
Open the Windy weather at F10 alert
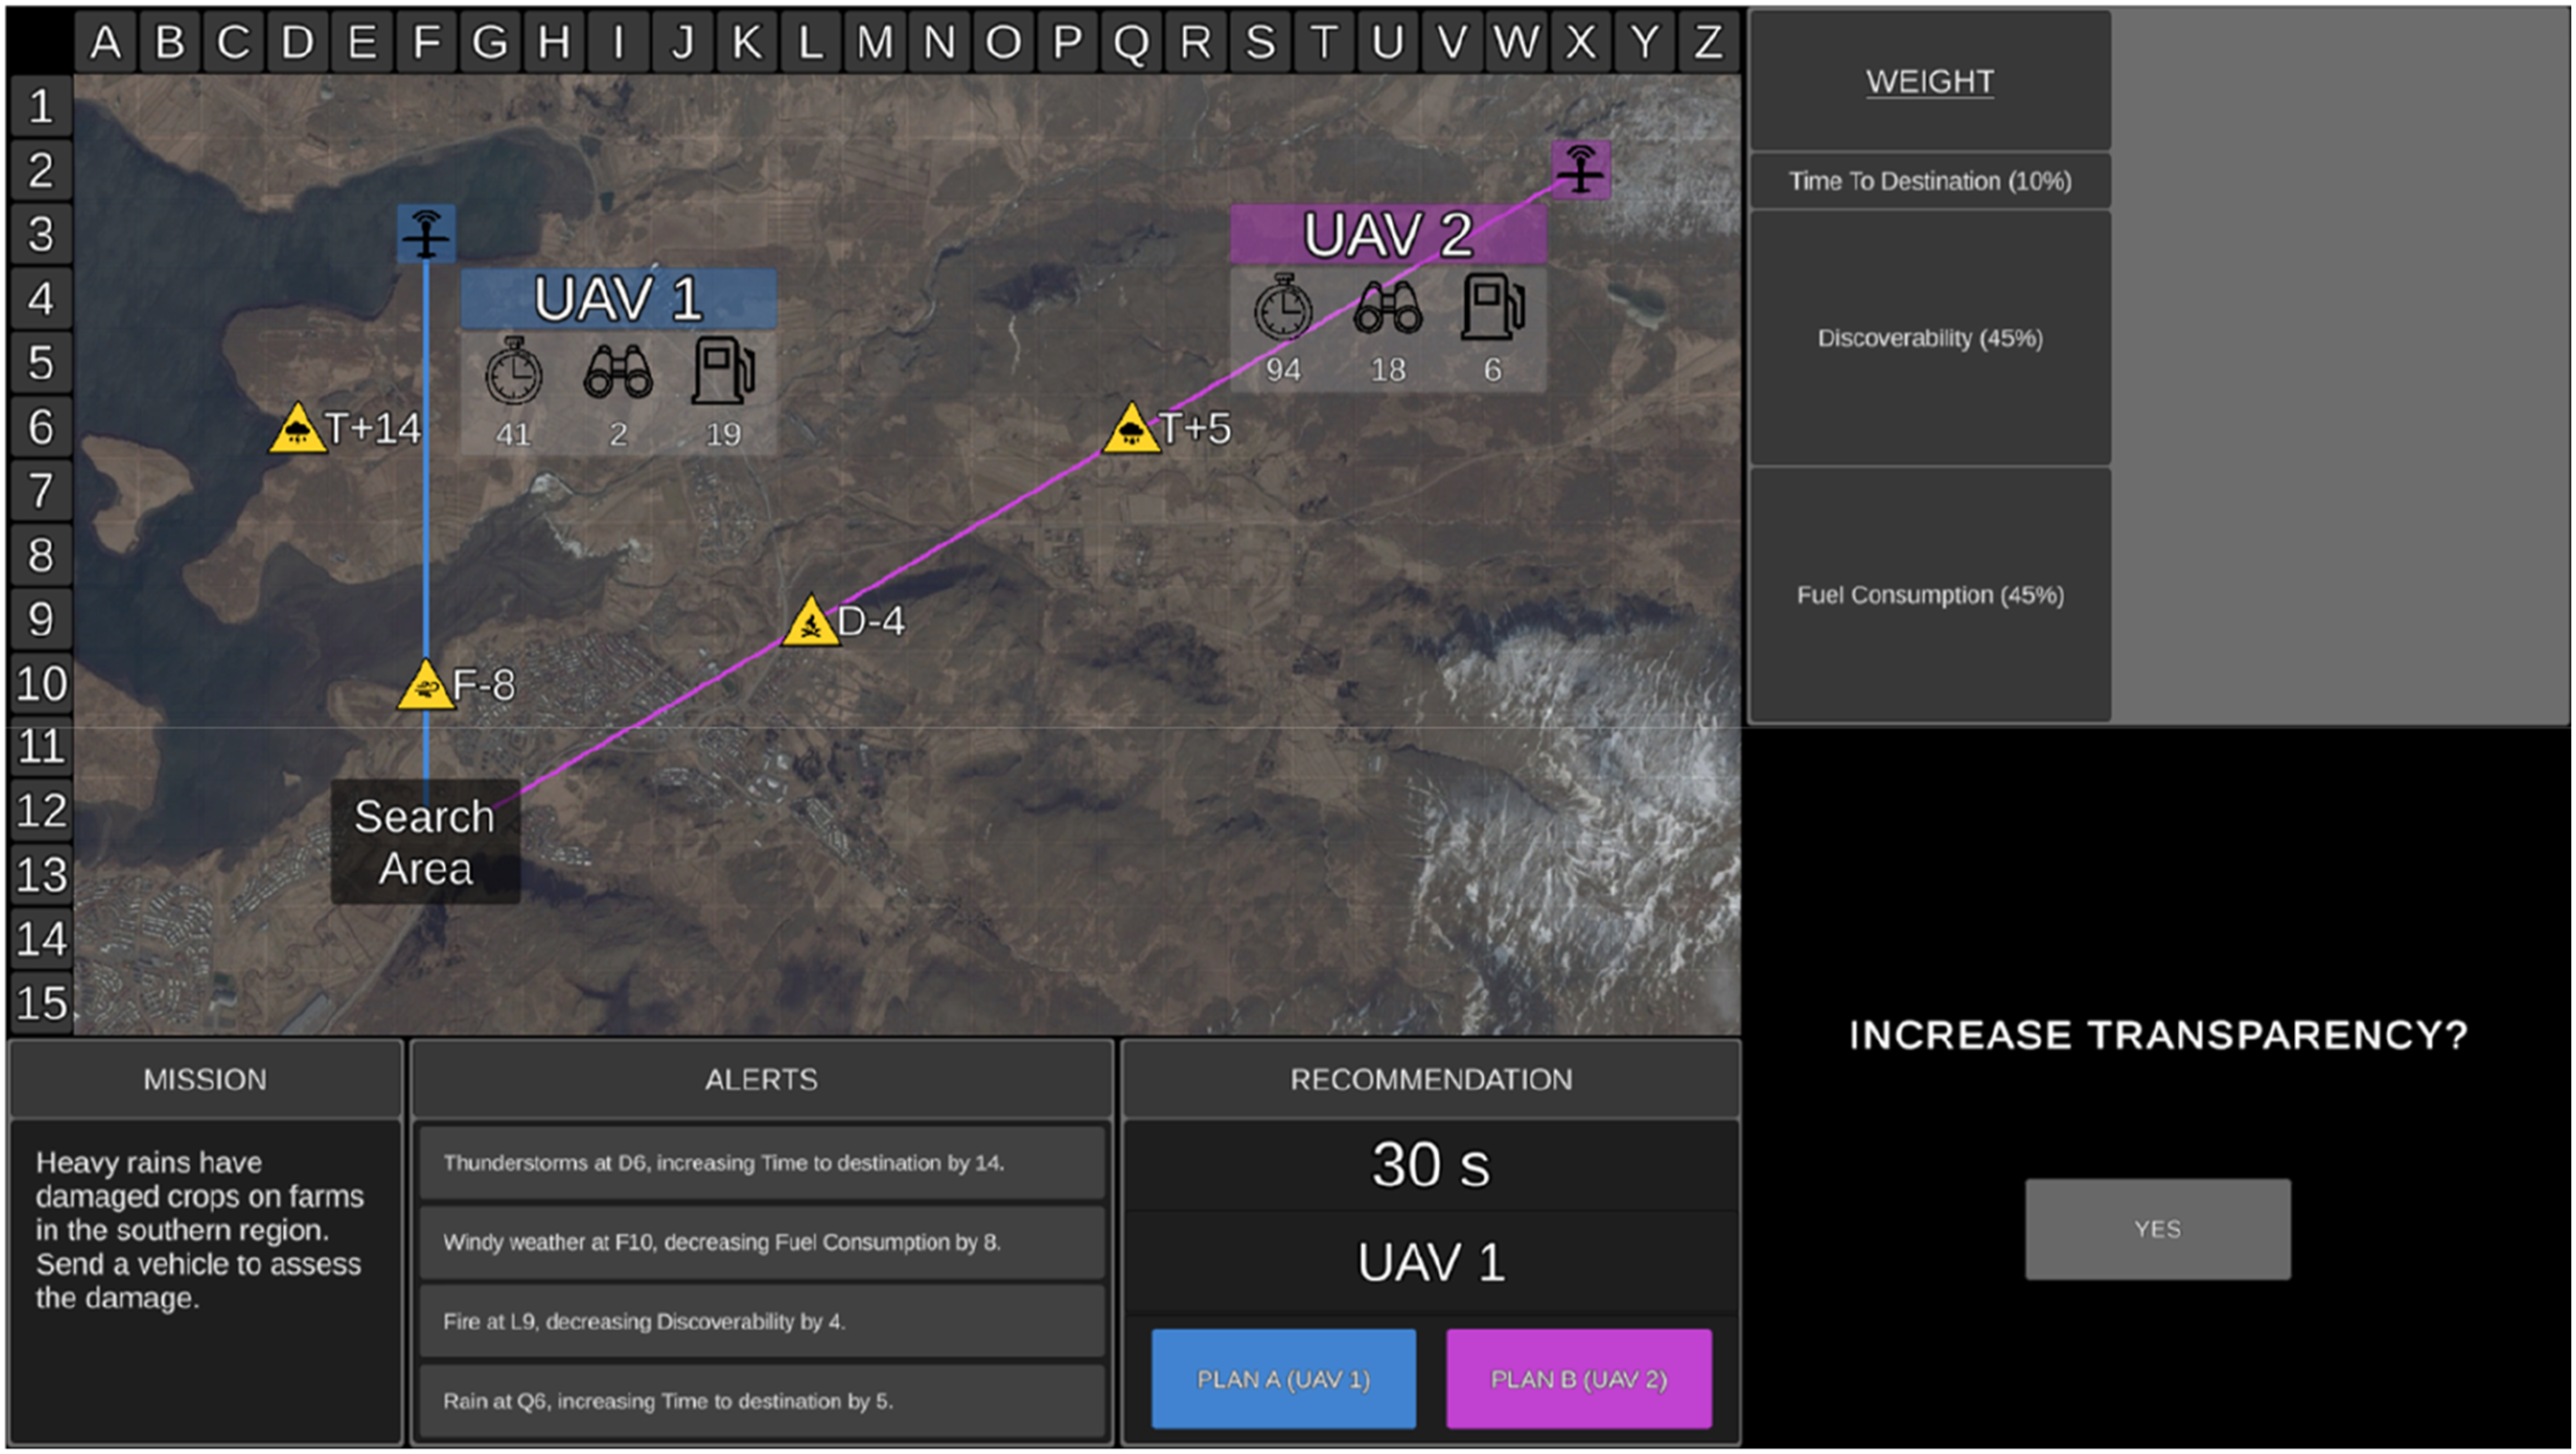762,1242
